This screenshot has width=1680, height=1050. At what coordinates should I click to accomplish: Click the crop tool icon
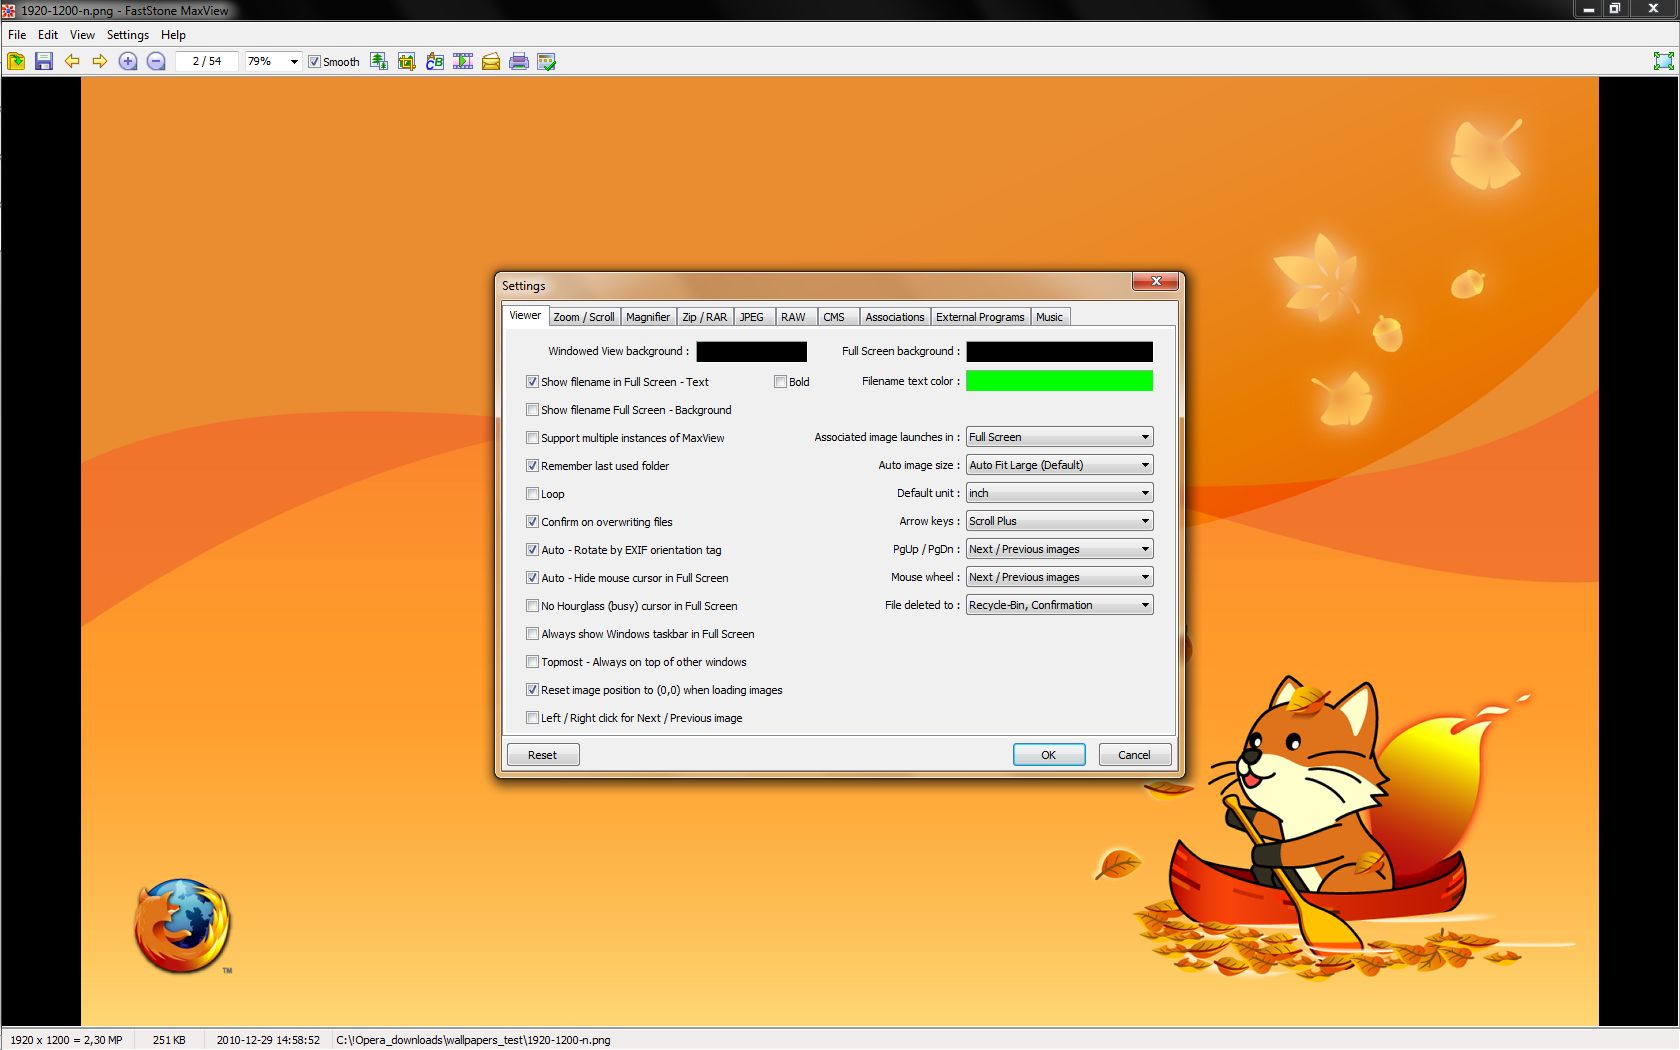[x=407, y=61]
